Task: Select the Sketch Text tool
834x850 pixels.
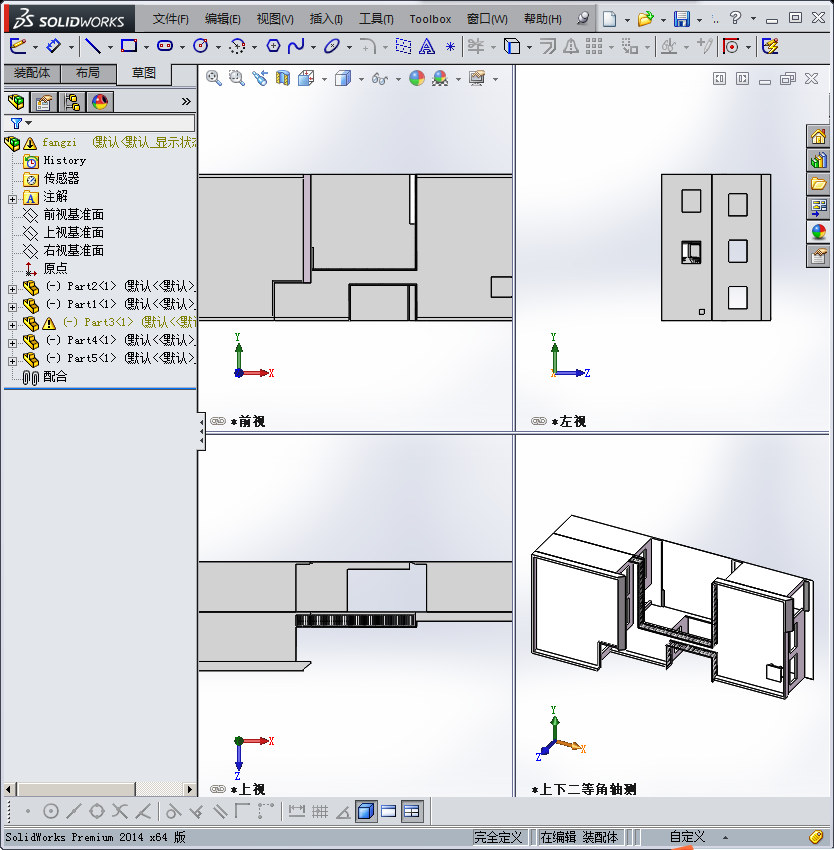Action: tap(427, 47)
